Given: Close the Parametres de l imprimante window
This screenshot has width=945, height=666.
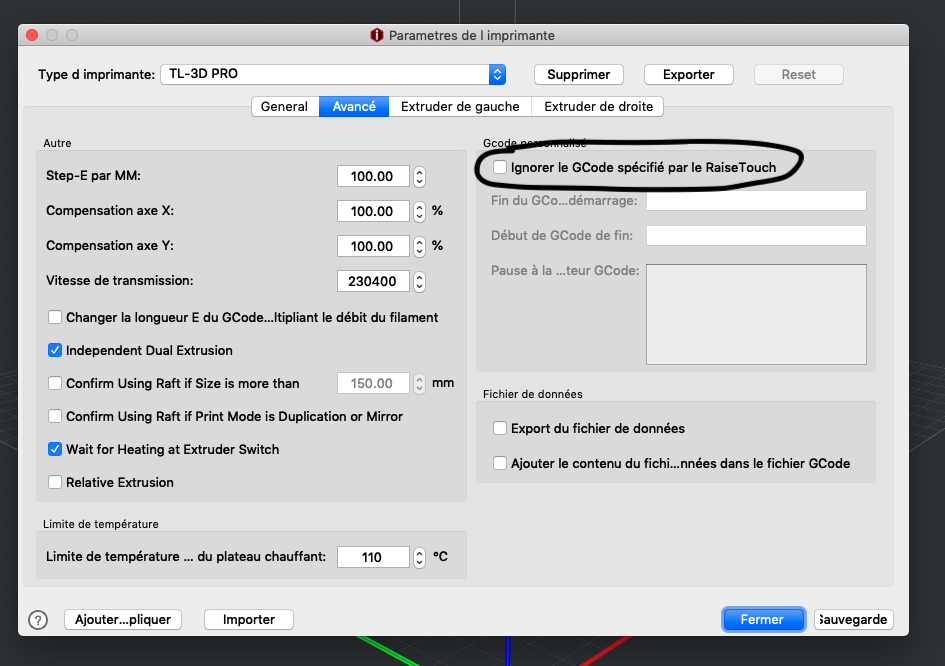Looking at the screenshot, I should tap(33, 35).
